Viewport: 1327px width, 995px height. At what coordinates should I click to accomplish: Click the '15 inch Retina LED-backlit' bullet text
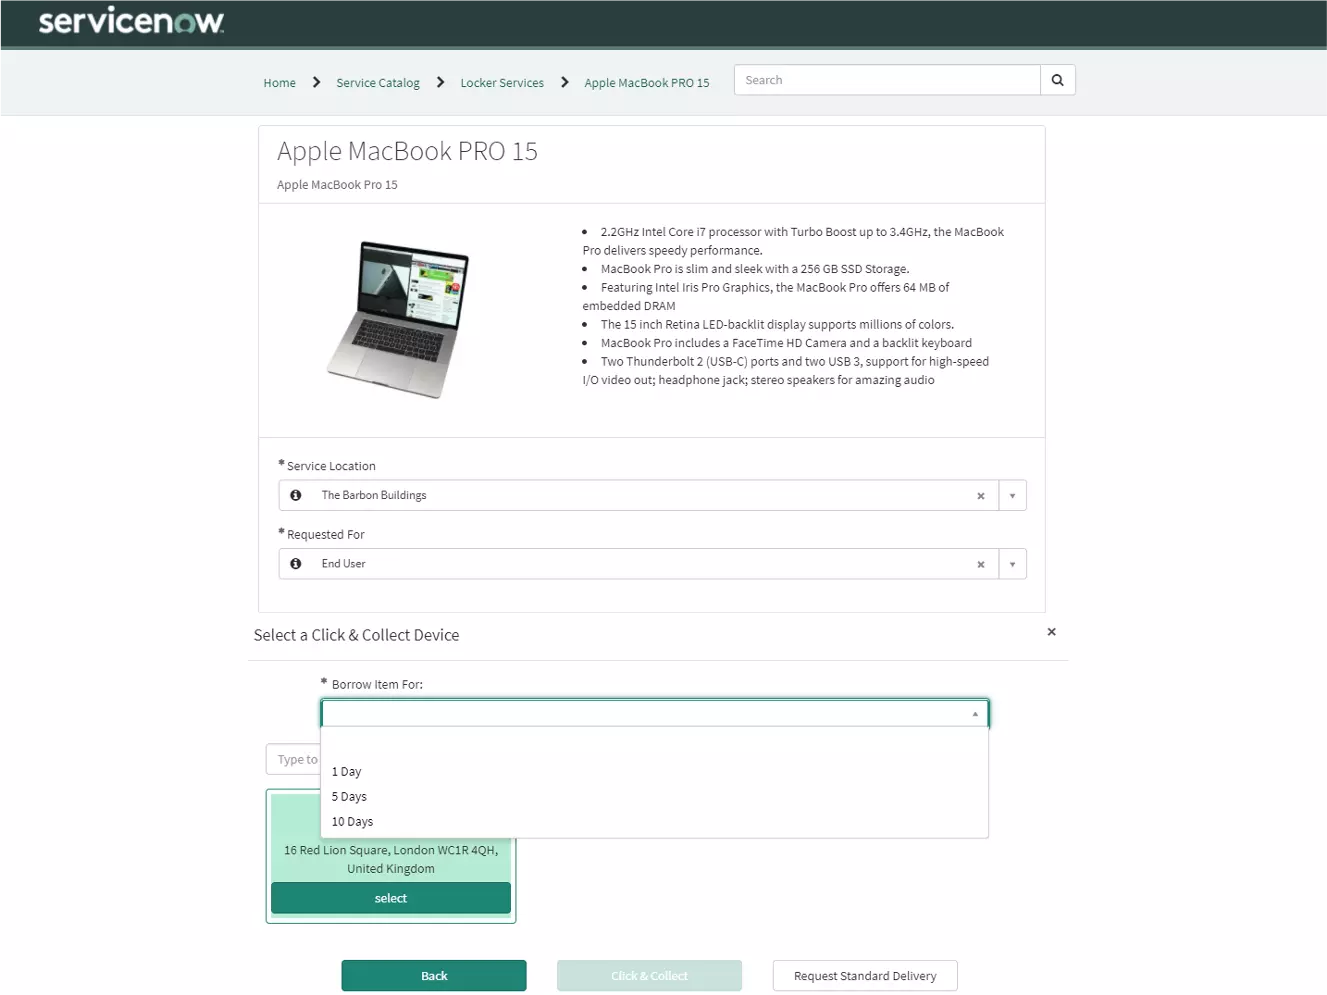click(777, 325)
